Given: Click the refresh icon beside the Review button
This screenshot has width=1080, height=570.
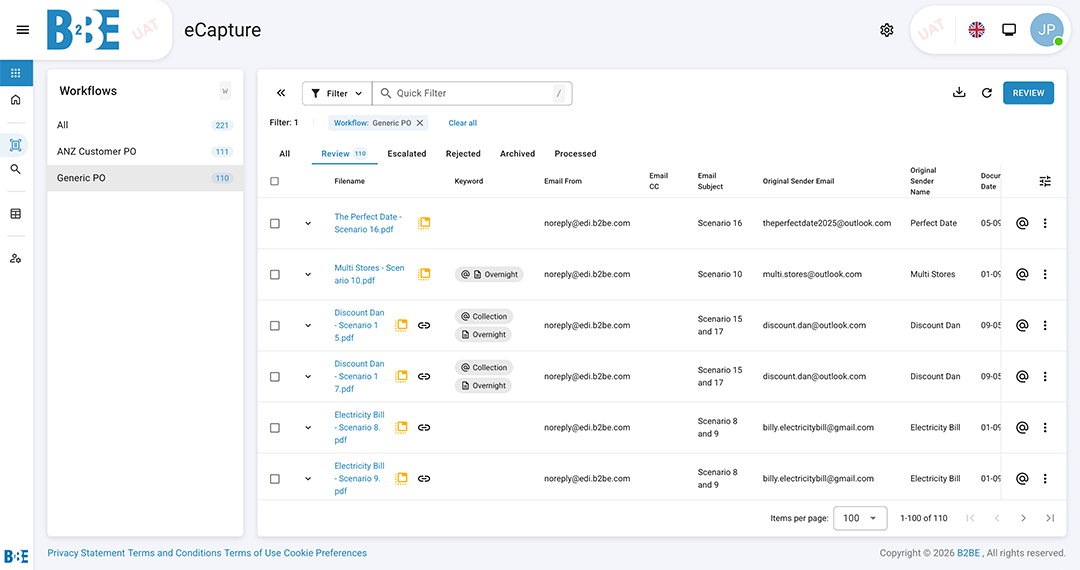Looking at the screenshot, I should [x=987, y=93].
